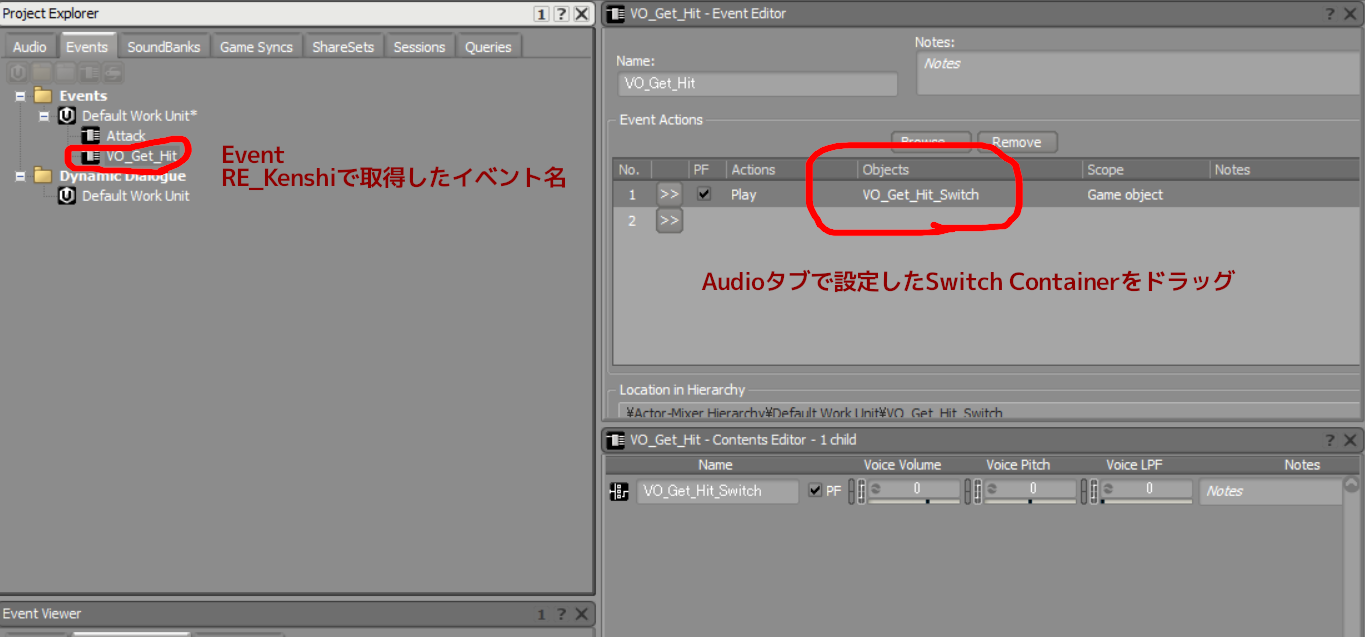Viewport: 1365px width, 637px height.
Task: Toggle the PF checkbox in Event Actions row 1
Action: [704, 194]
